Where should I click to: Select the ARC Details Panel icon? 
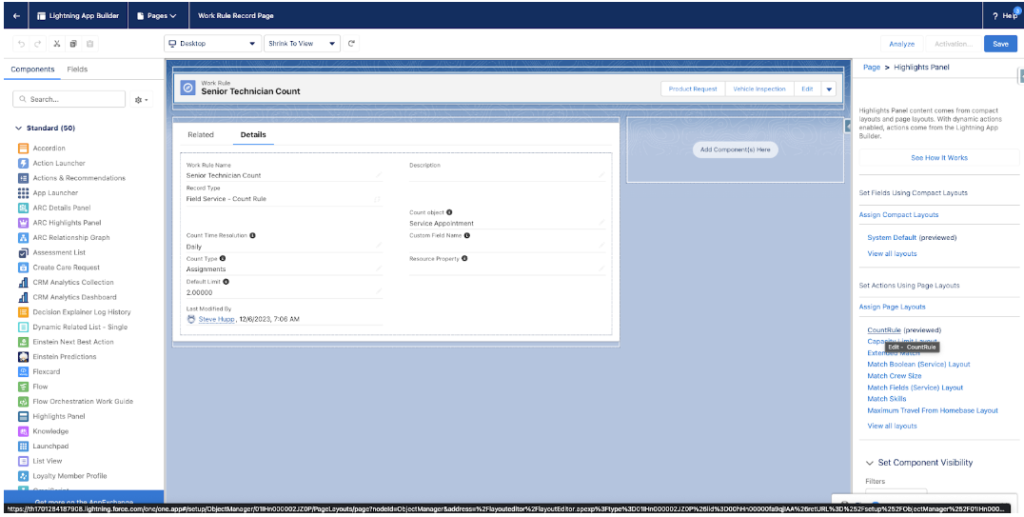point(23,208)
